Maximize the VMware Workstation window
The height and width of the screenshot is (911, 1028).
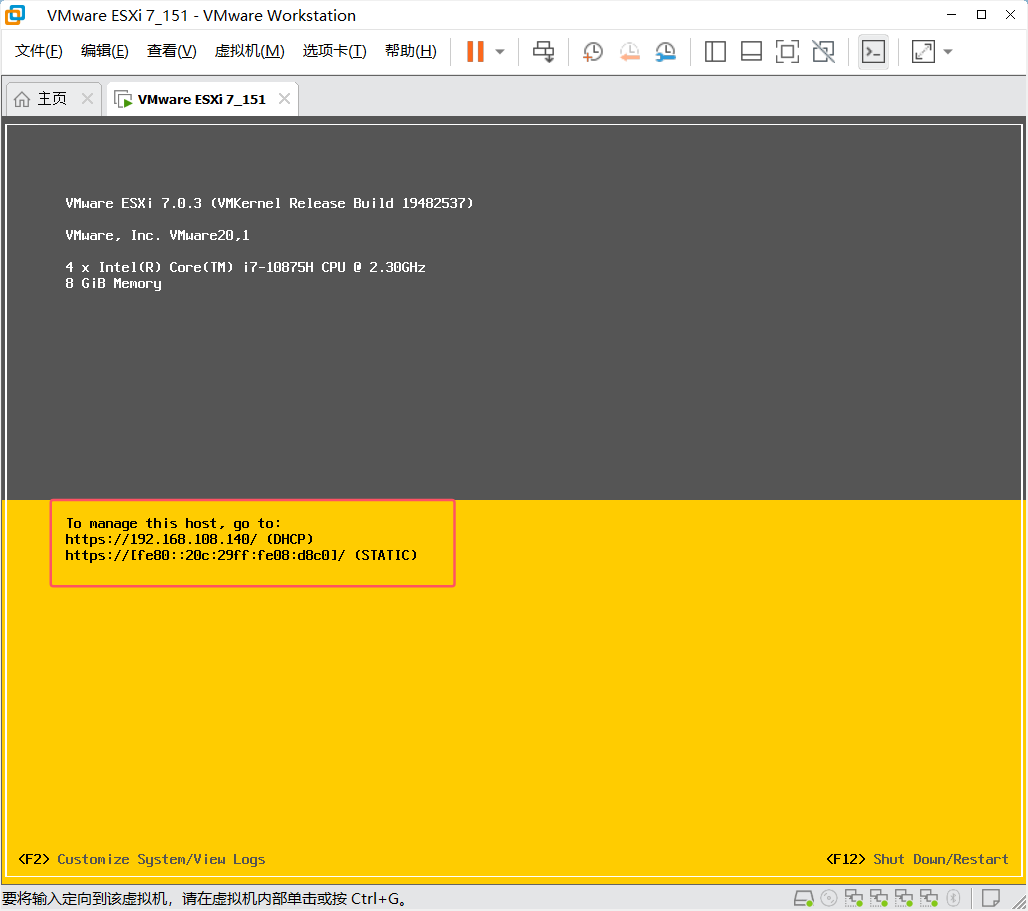[981, 14]
